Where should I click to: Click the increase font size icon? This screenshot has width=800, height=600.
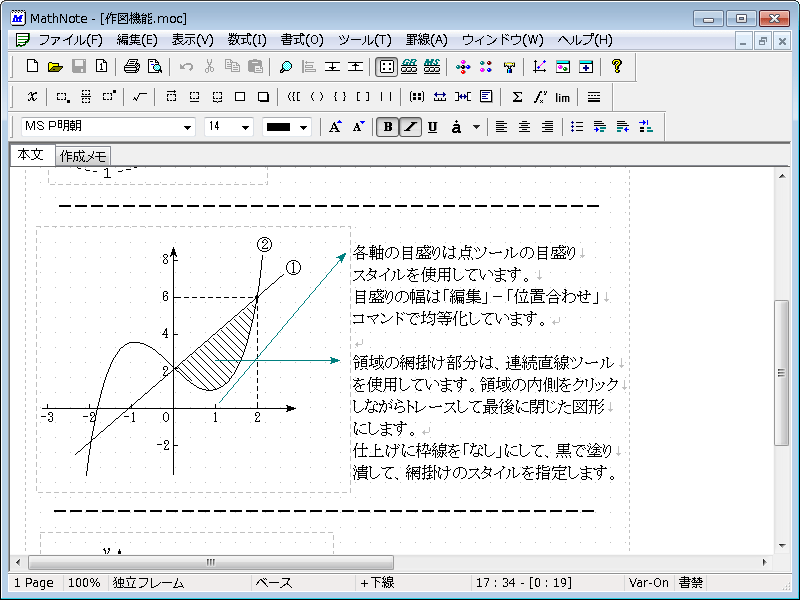click(335, 127)
